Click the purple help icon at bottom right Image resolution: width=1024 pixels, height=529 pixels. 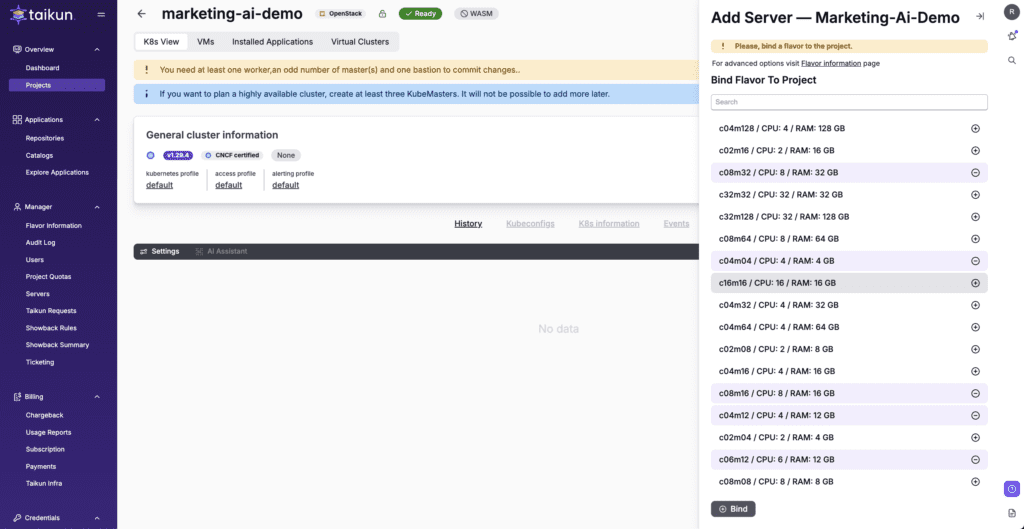pos(1012,489)
